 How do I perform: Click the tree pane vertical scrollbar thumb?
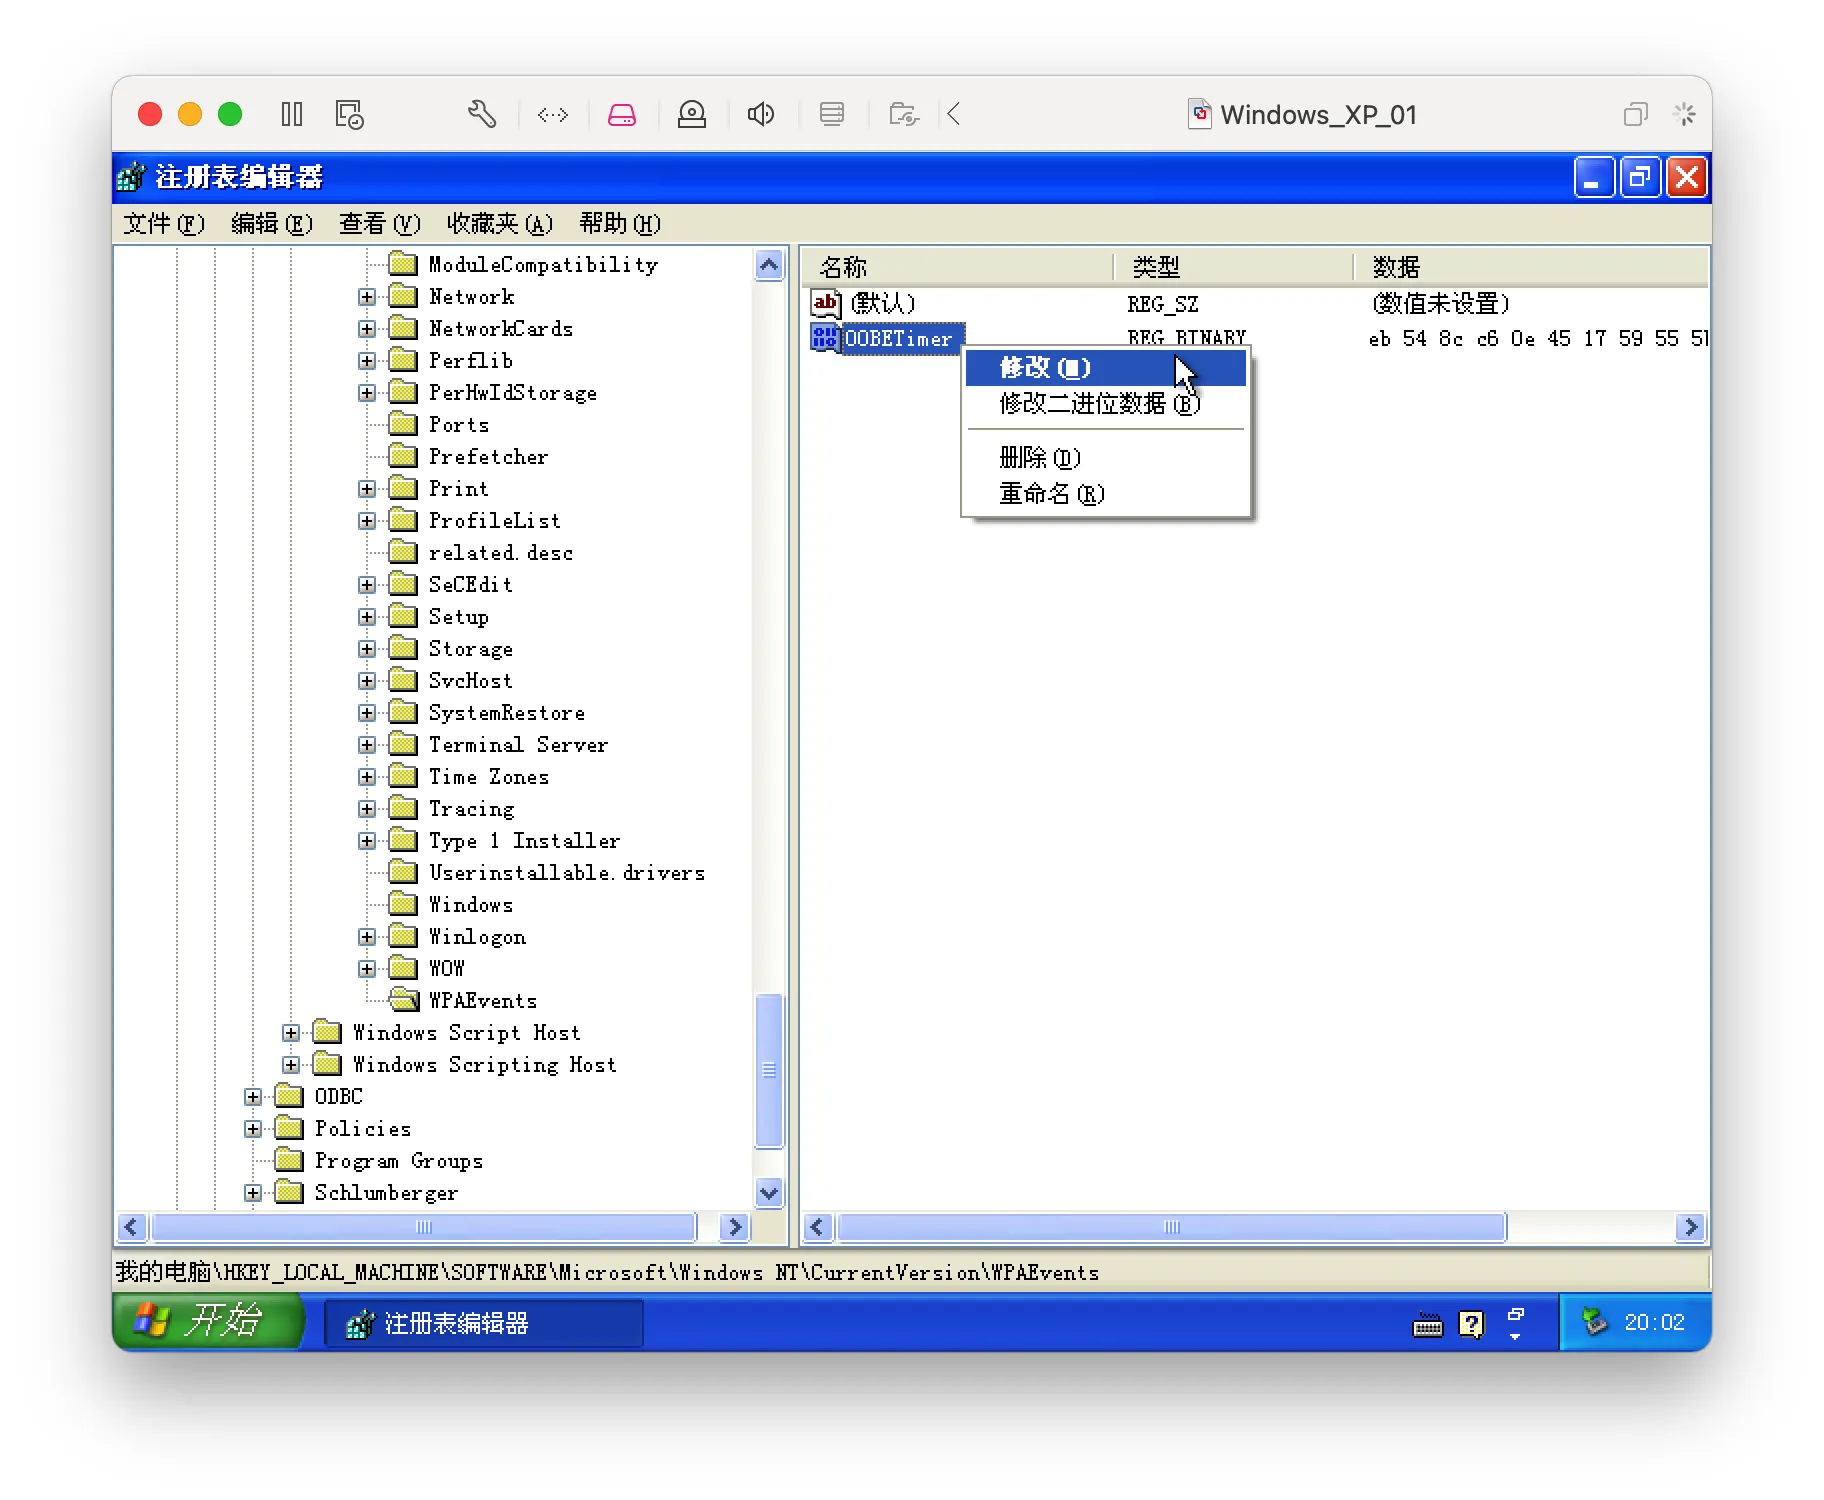769,1070
